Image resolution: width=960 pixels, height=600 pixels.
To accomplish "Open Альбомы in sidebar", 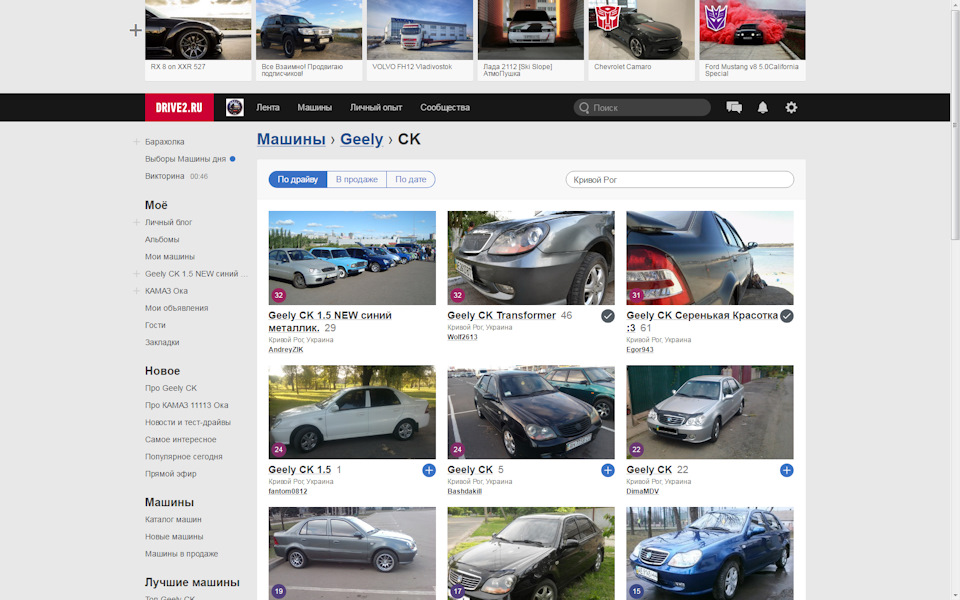I will 162,239.
